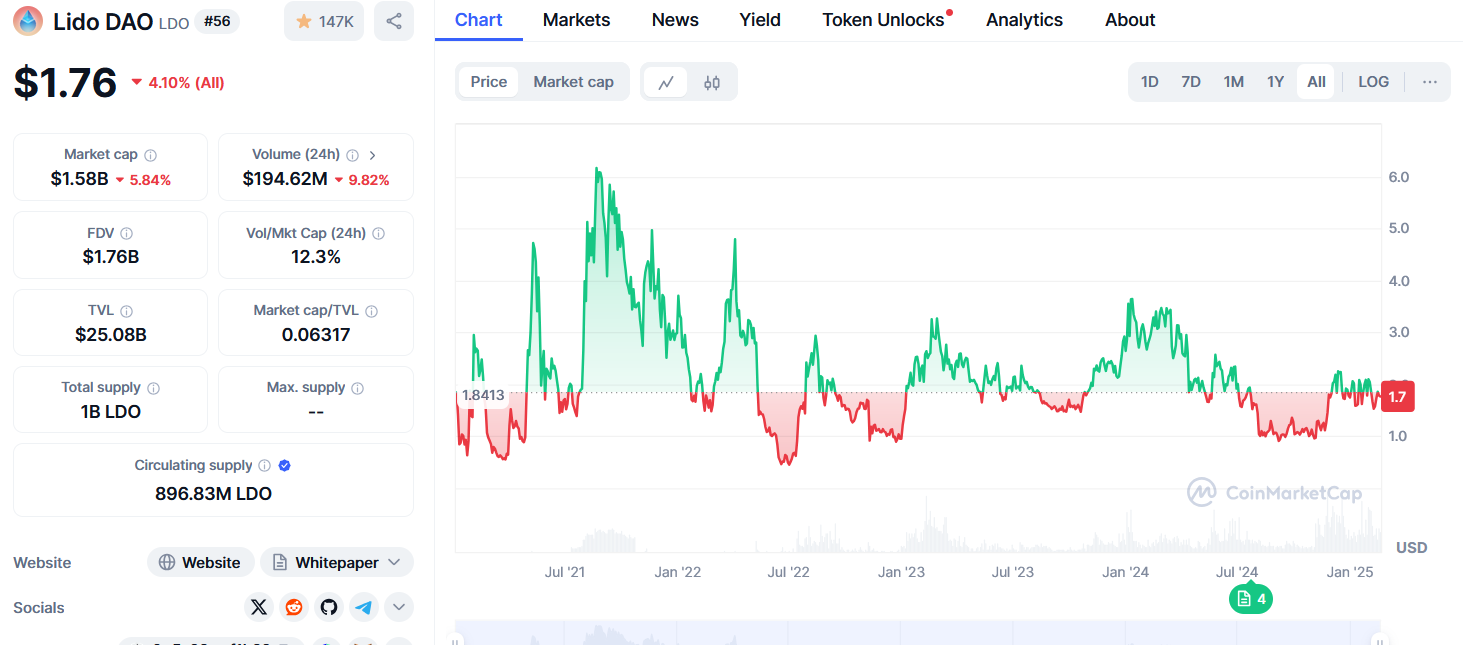
Task: Select the 1Y time range
Action: (x=1275, y=82)
